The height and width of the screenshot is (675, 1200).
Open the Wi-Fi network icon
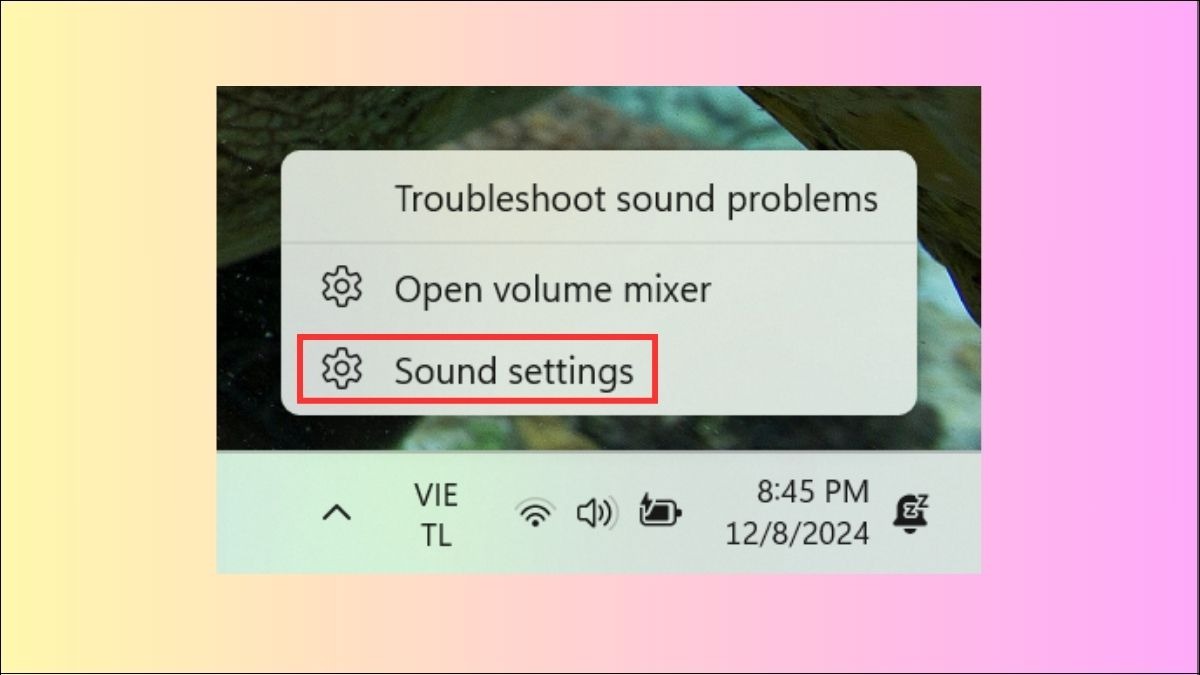[535, 514]
